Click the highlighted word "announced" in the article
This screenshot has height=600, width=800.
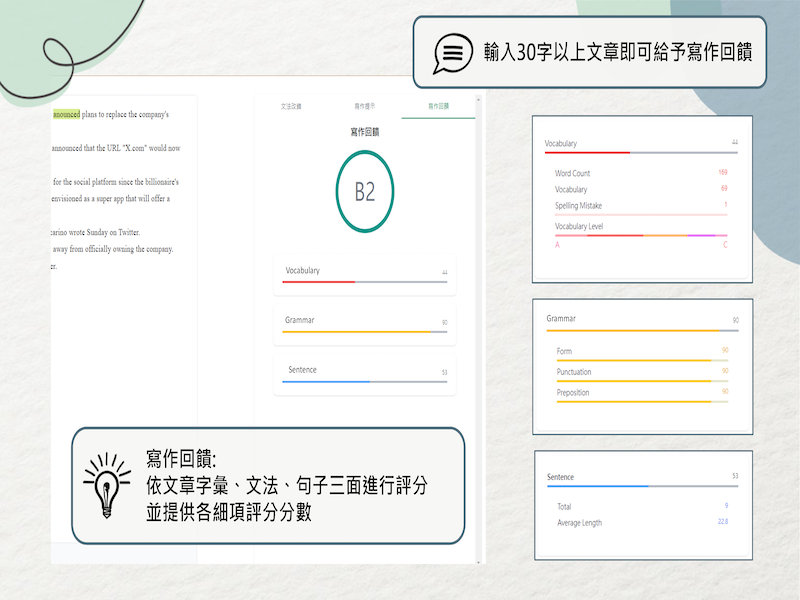tap(66, 113)
